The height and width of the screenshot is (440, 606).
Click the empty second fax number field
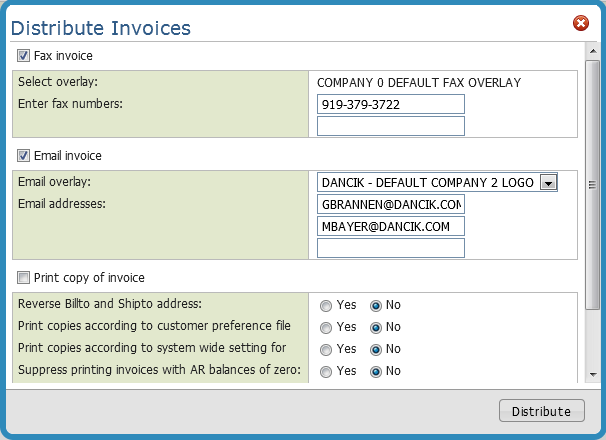point(390,126)
